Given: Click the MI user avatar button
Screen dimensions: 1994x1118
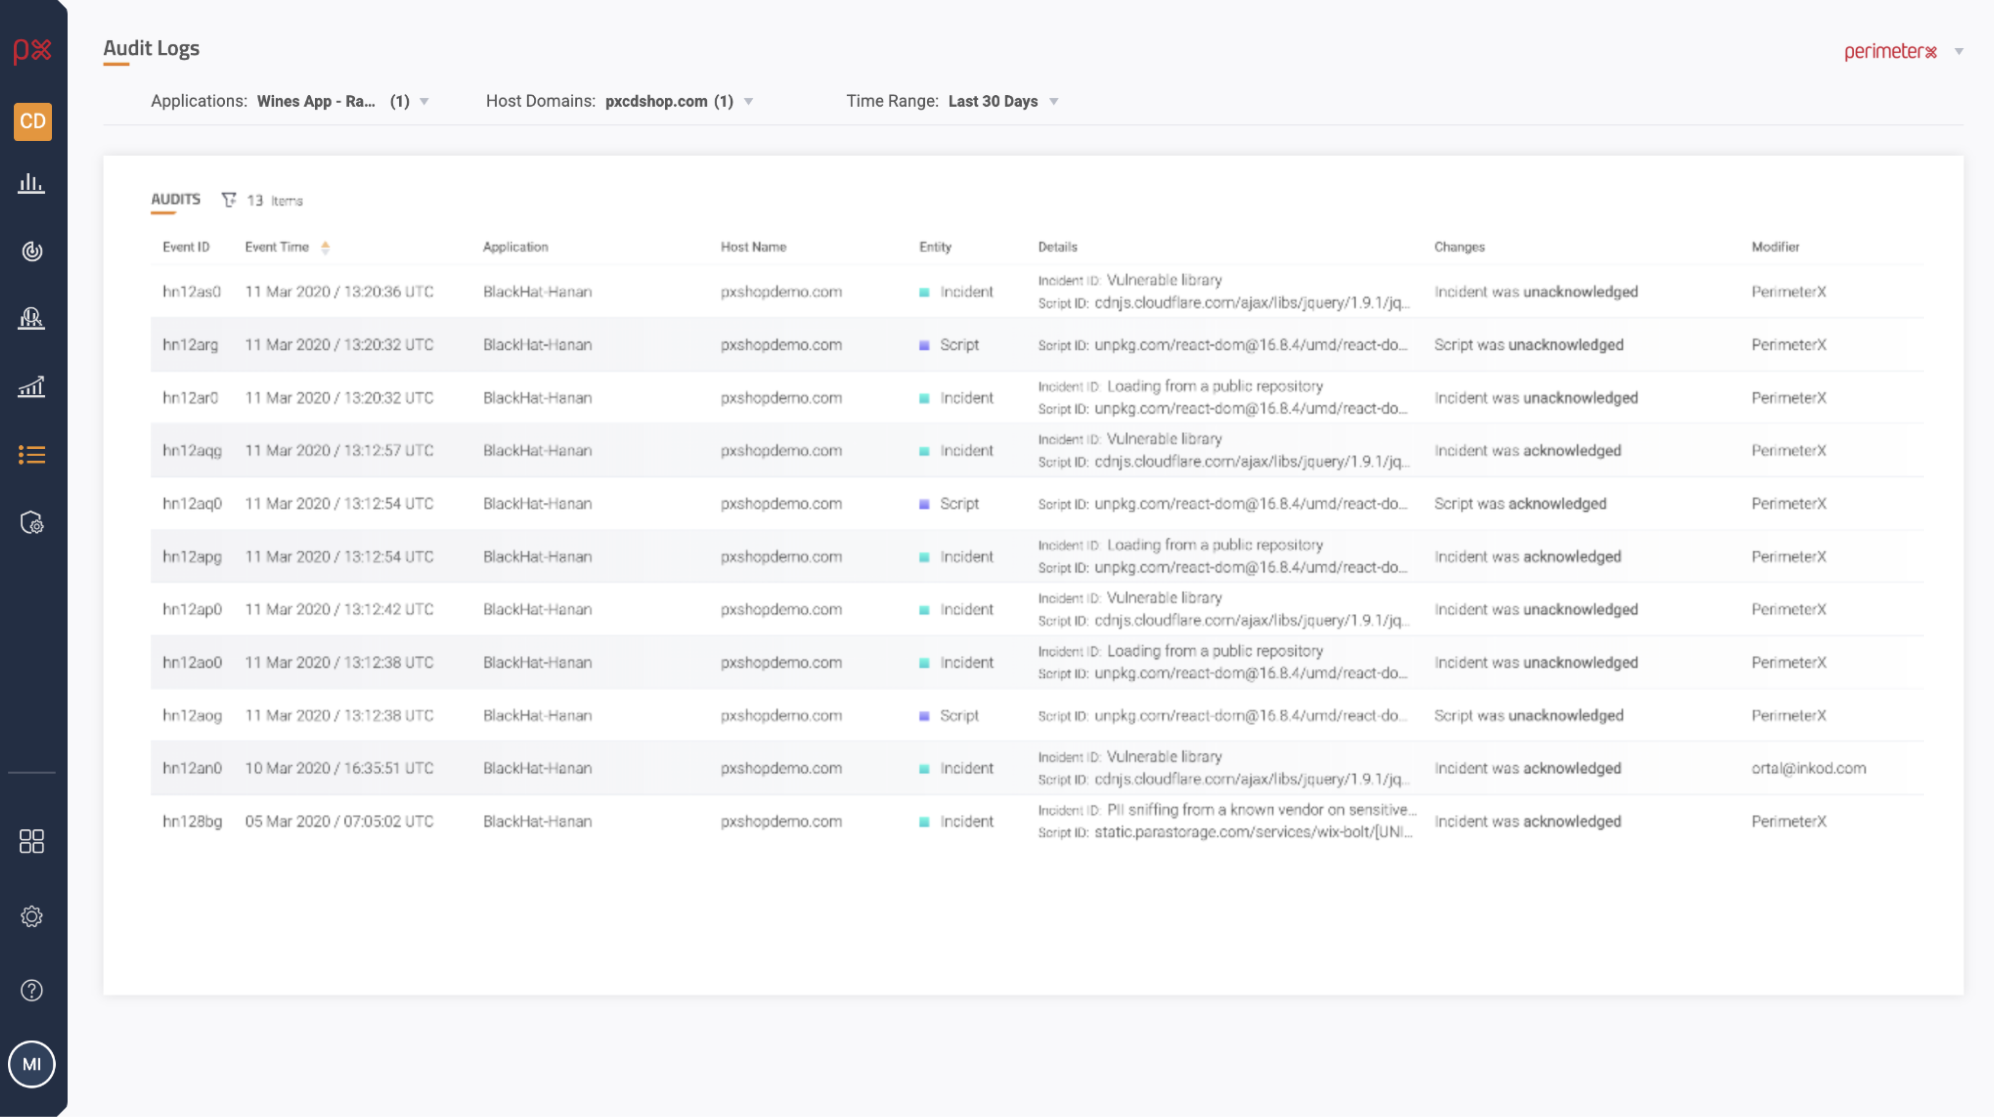Looking at the screenshot, I should pyautogui.click(x=32, y=1064).
